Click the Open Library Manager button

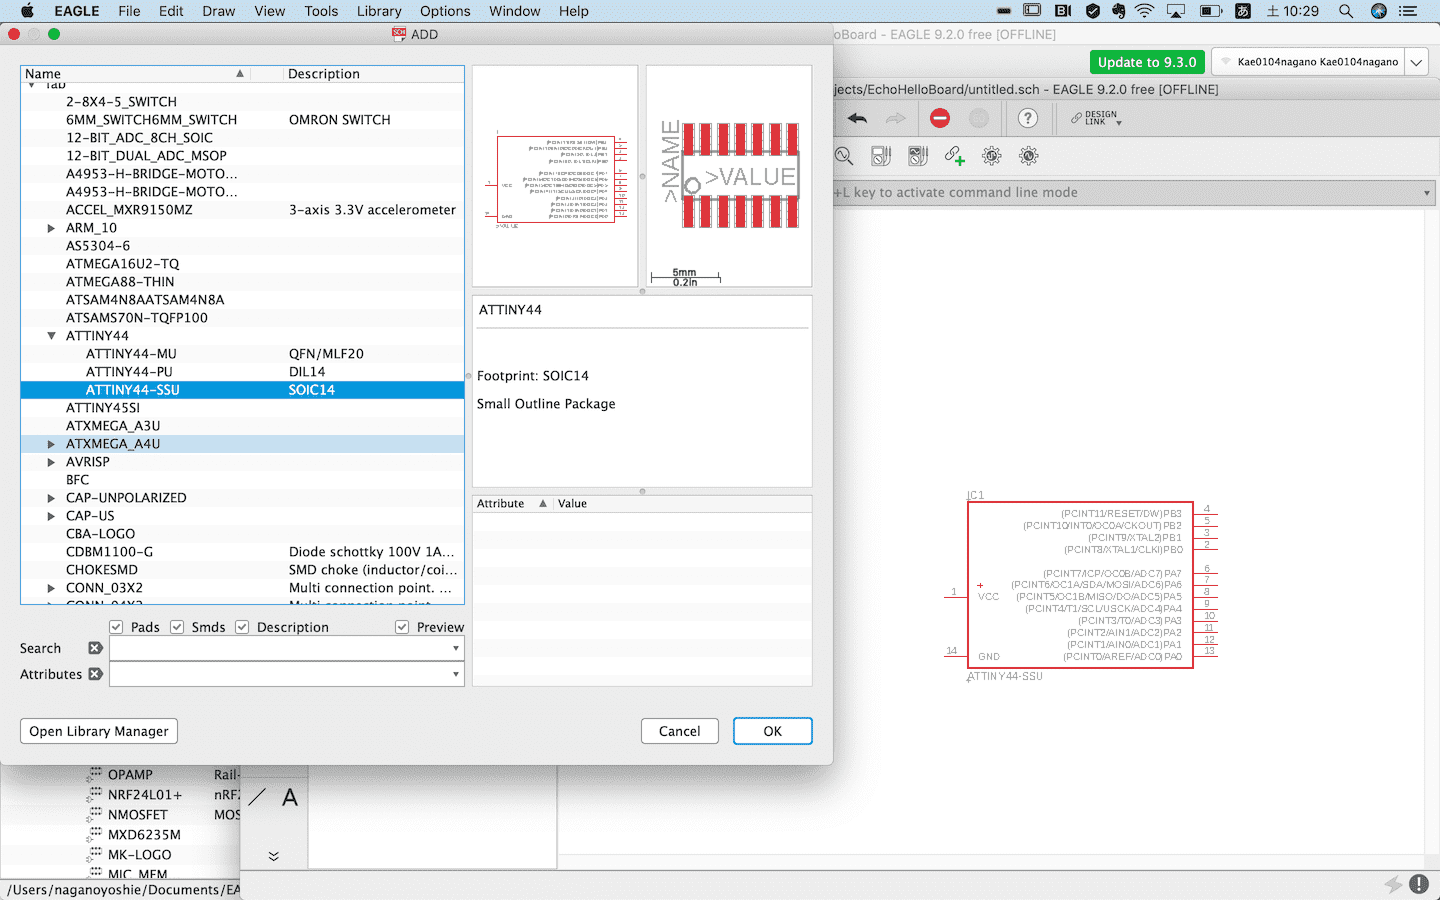pyautogui.click(x=99, y=731)
